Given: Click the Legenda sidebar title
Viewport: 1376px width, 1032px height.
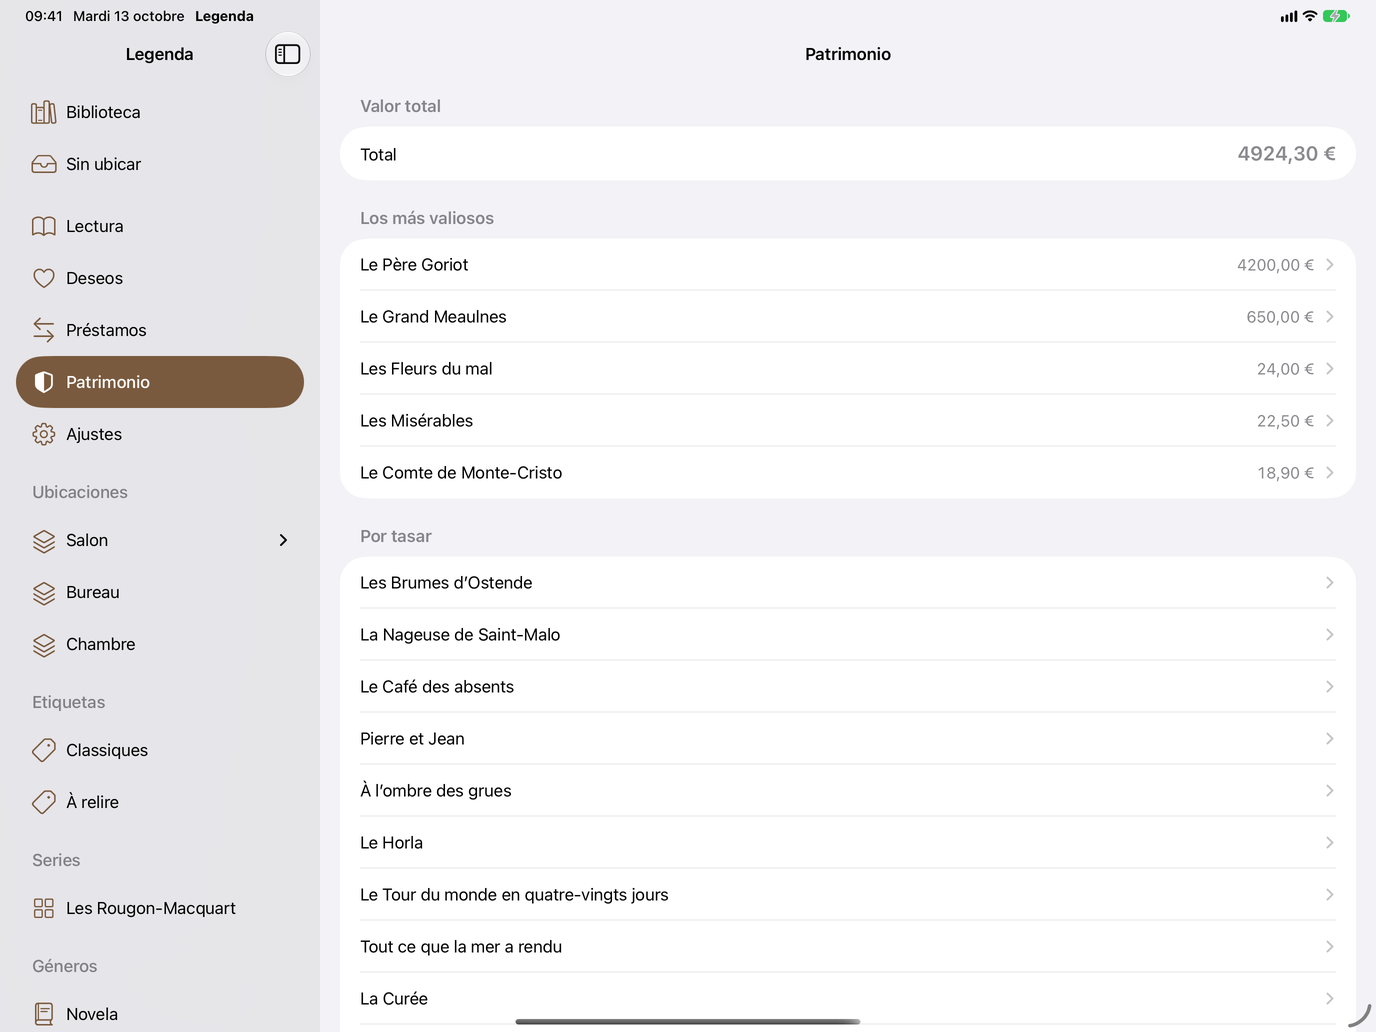Looking at the screenshot, I should pos(160,54).
